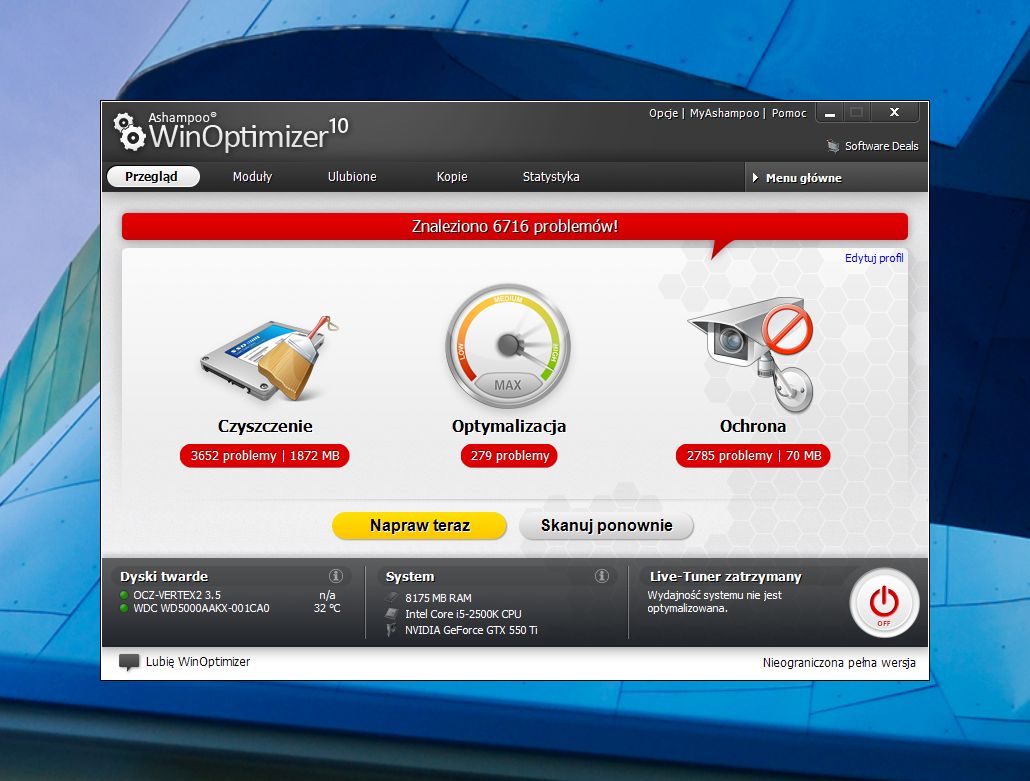Click the CPU icon beside Intel Core i5
Image resolution: width=1030 pixels, height=781 pixels.
(392, 614)
